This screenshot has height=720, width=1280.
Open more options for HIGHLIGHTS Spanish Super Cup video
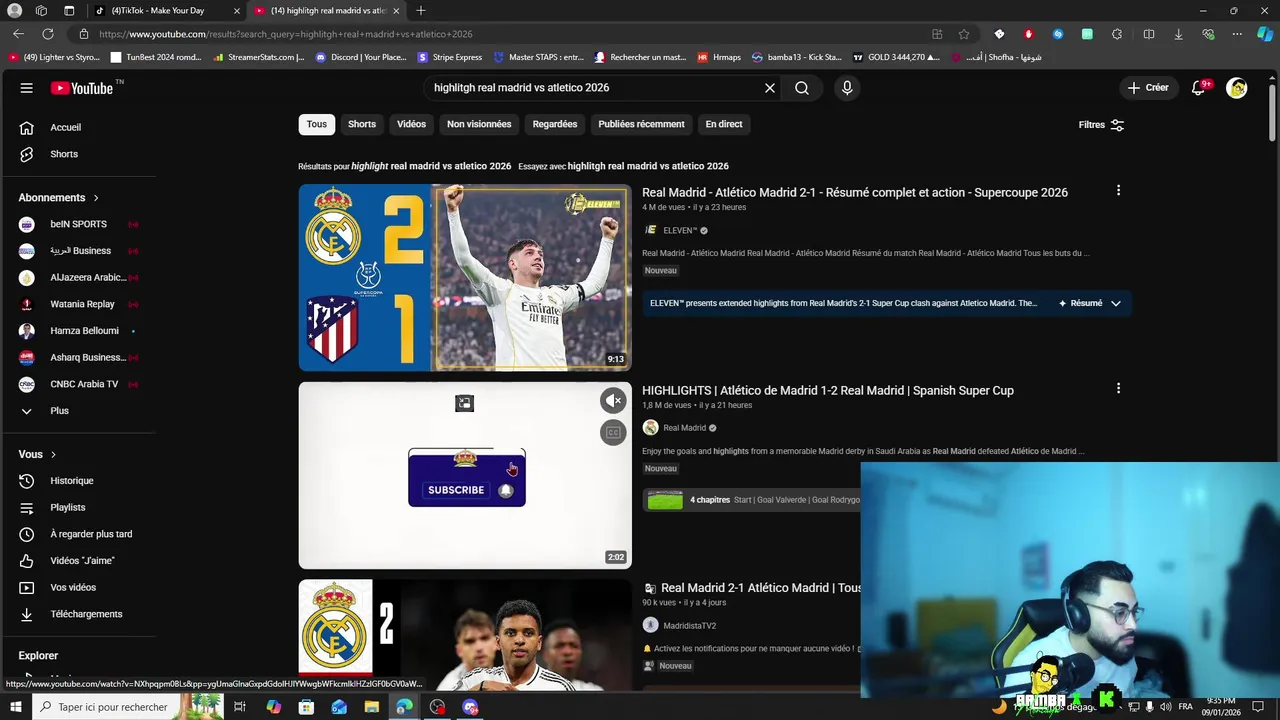[1118, 388]
